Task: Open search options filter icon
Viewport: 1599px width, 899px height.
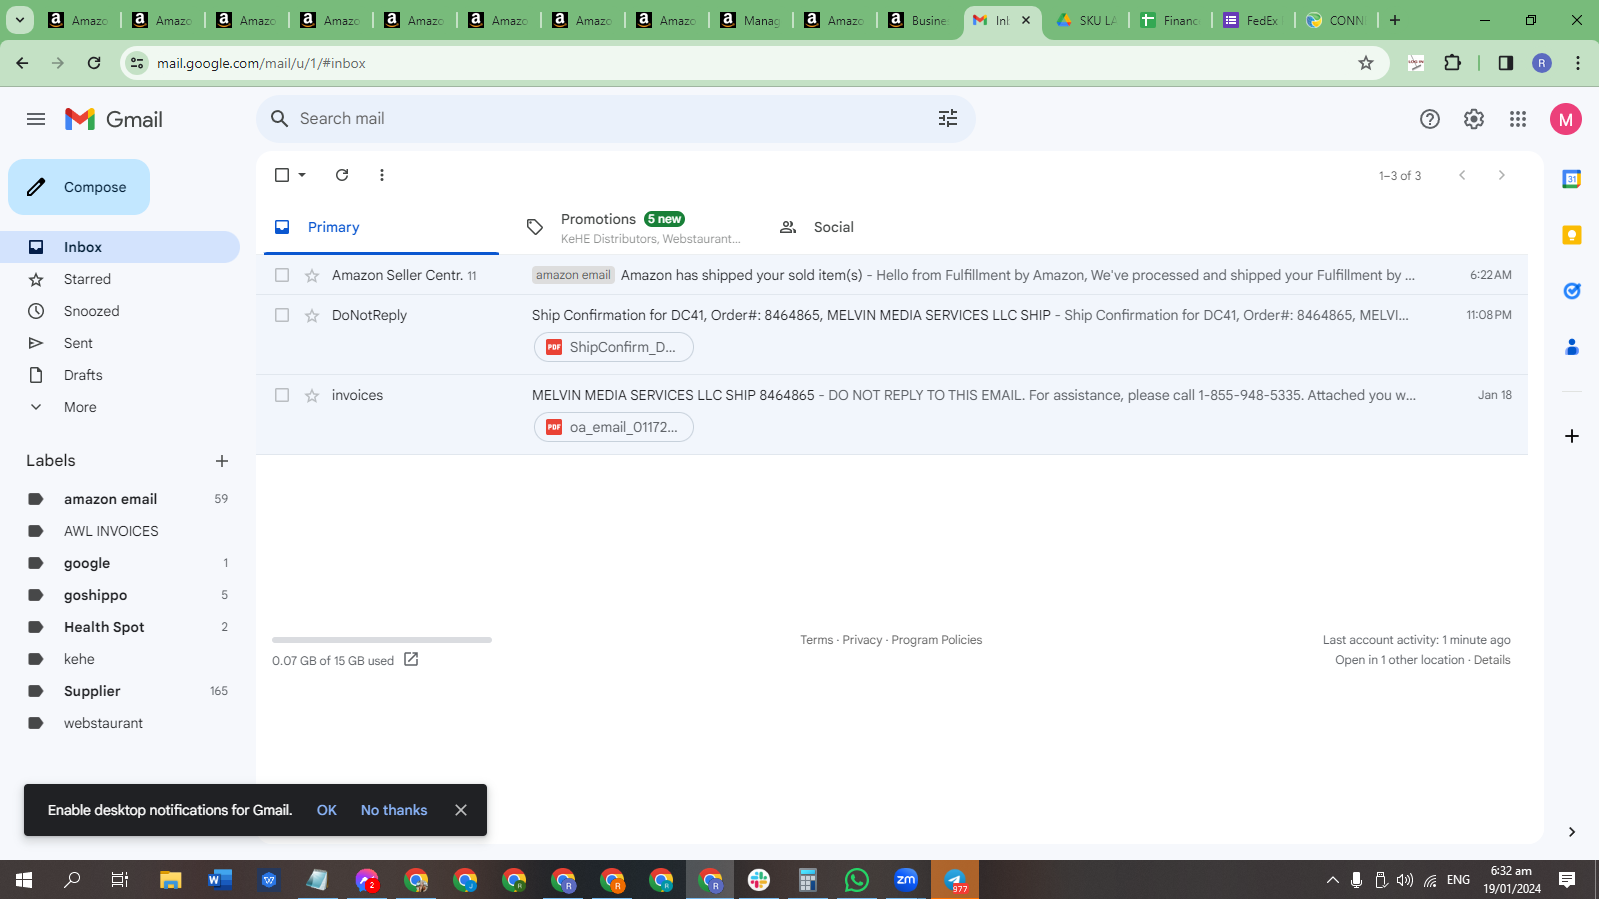Action: click(x=948, y=119)
